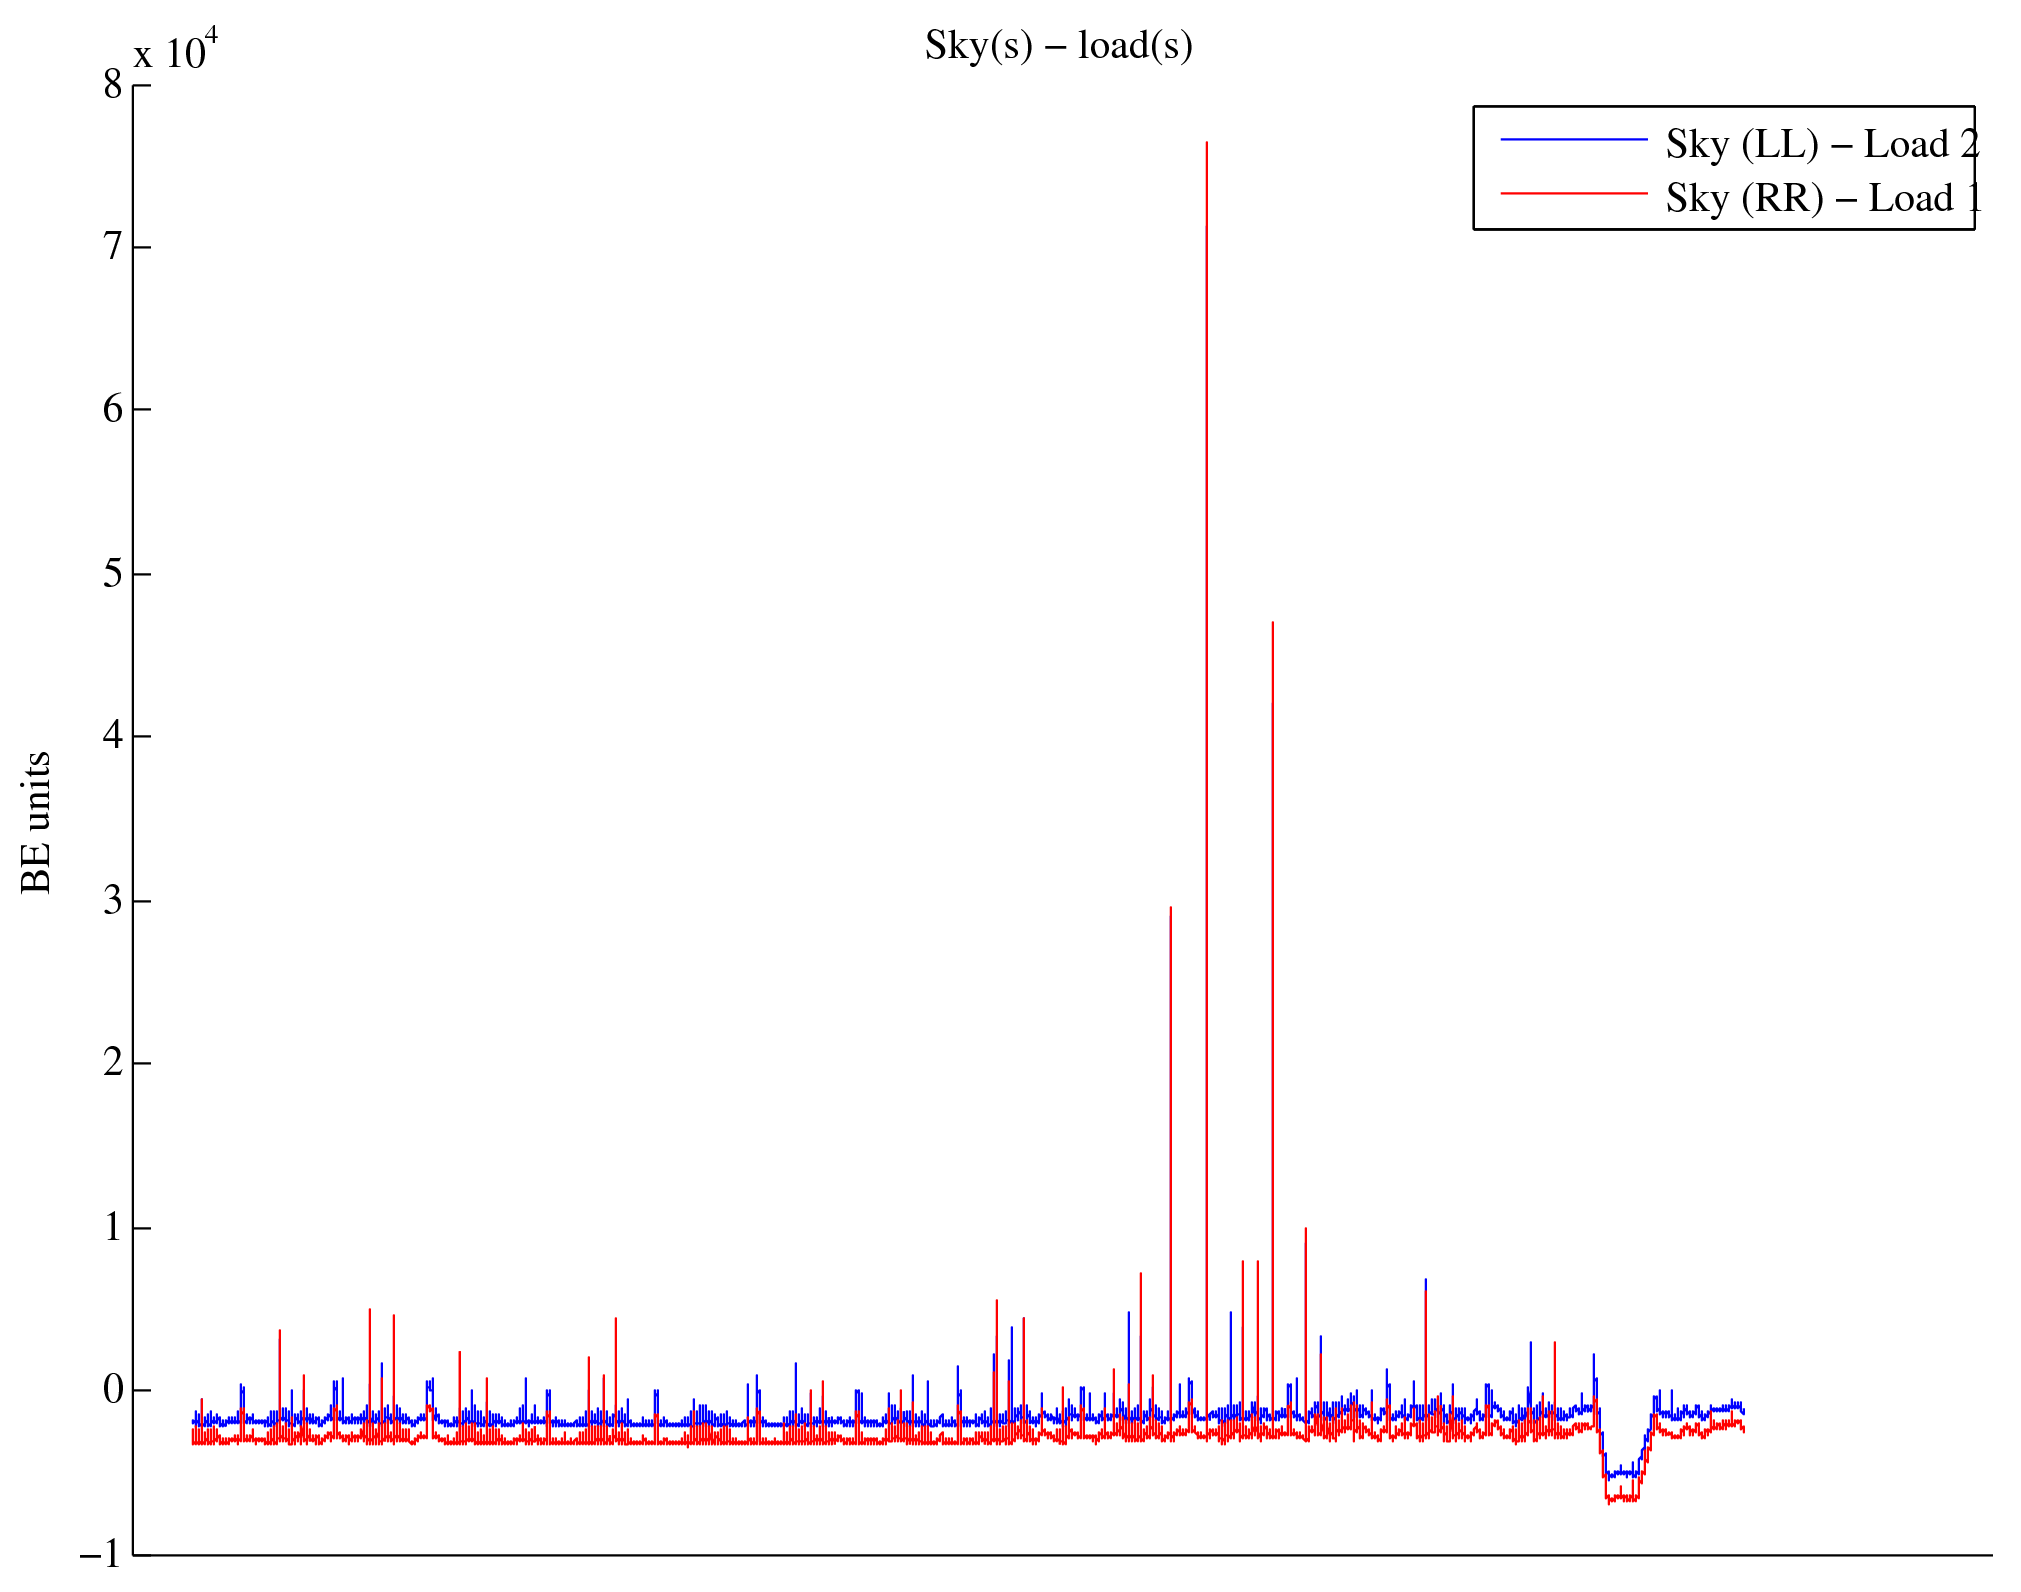Click the y-axis tick label 5
The width and height of the screenshot is (2021, 1592).
113,573
